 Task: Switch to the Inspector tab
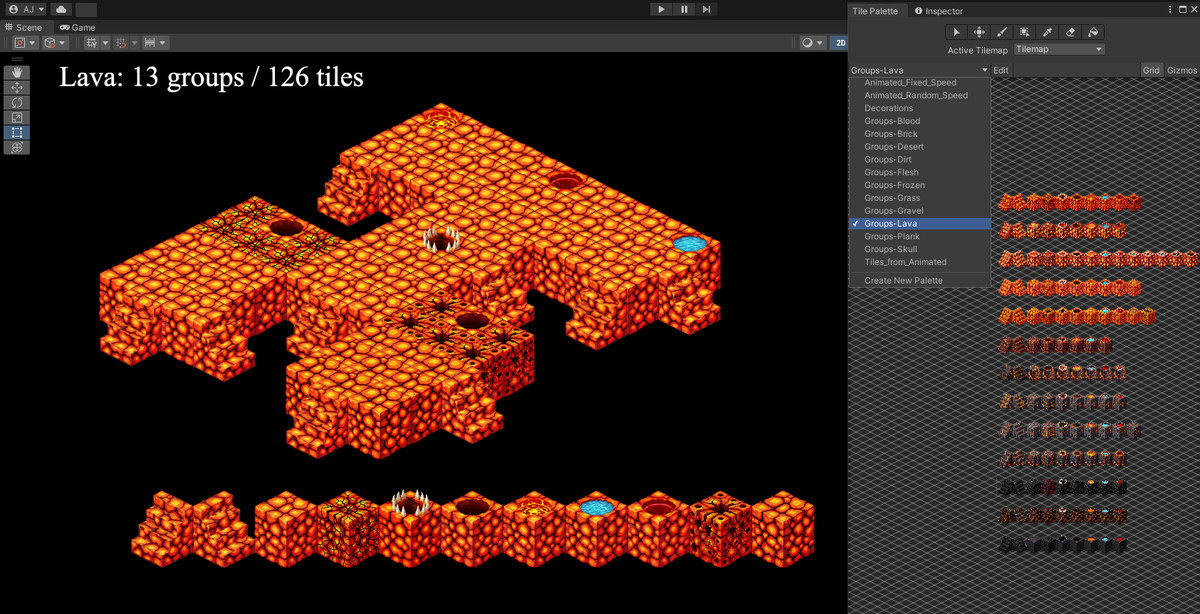(947, 11)
